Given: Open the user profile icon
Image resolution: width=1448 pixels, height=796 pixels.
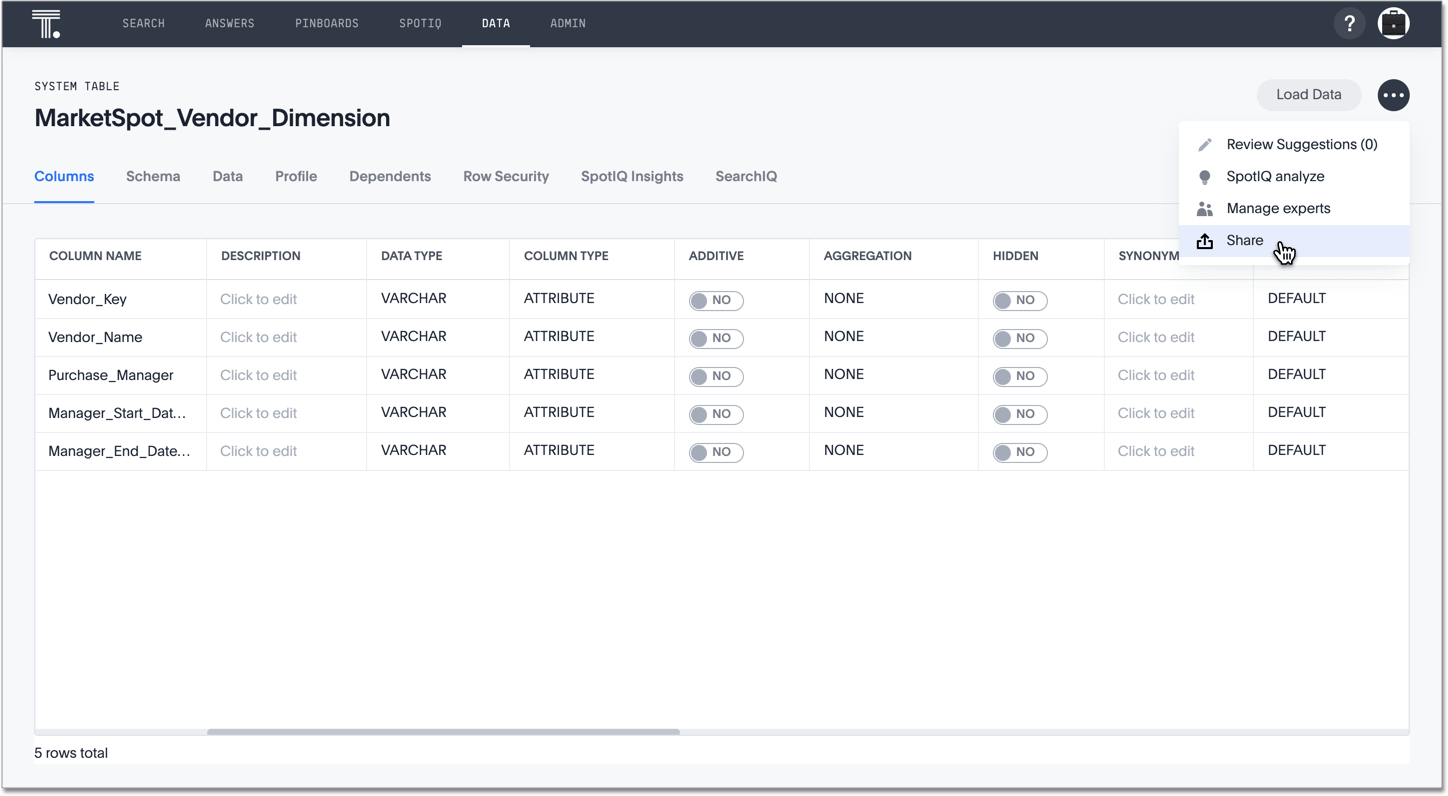Looking at the screenshot, I should click(x=1393, y=23).
